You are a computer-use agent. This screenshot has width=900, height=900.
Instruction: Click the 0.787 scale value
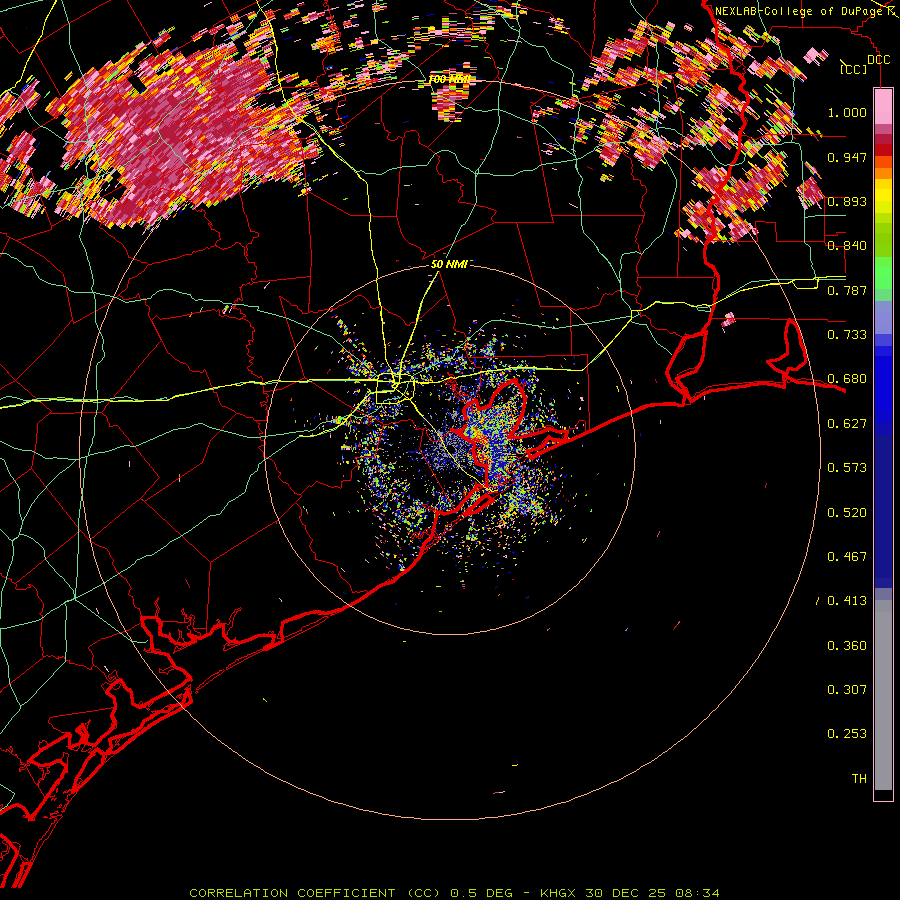[847, 290]
